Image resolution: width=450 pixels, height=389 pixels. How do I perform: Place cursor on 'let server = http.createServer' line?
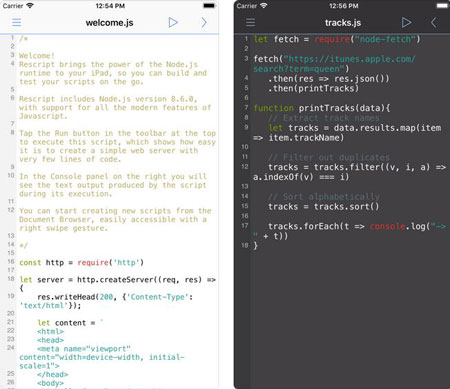(117, 280)
